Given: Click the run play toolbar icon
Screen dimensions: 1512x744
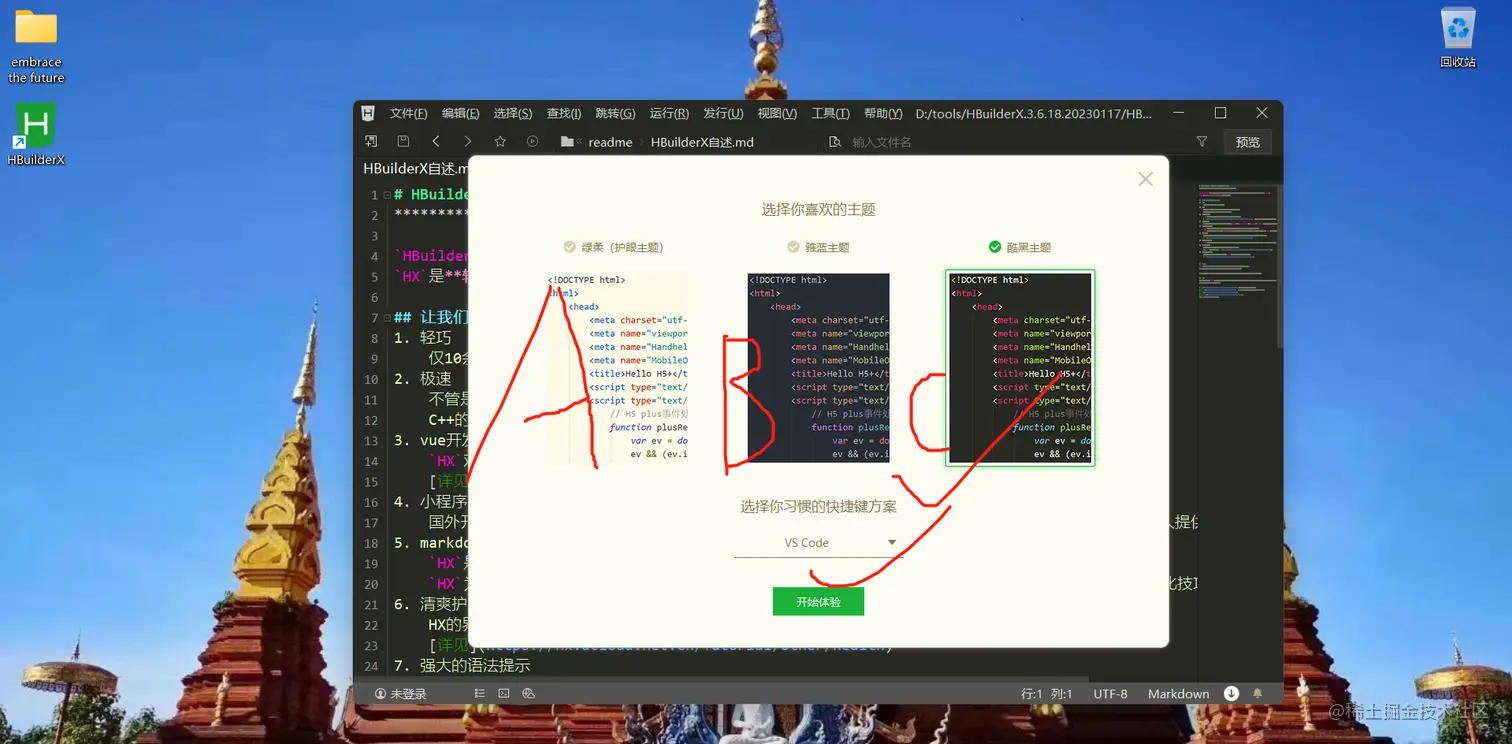Looking at the screenshot, I should (x=532, y=142).
